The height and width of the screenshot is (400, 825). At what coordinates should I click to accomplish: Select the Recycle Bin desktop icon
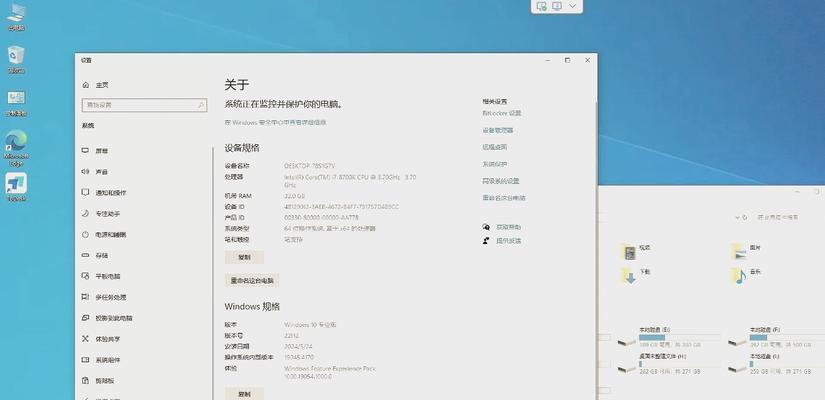(x=16, y=59)
